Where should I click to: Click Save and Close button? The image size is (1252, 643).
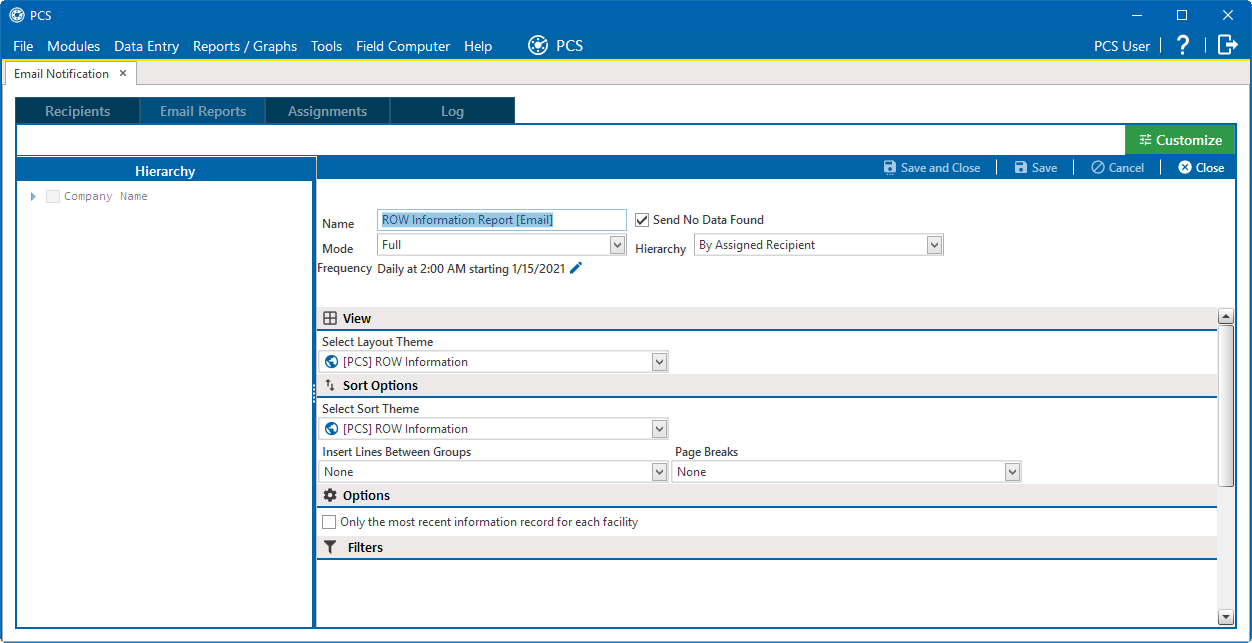click(932, 168)
